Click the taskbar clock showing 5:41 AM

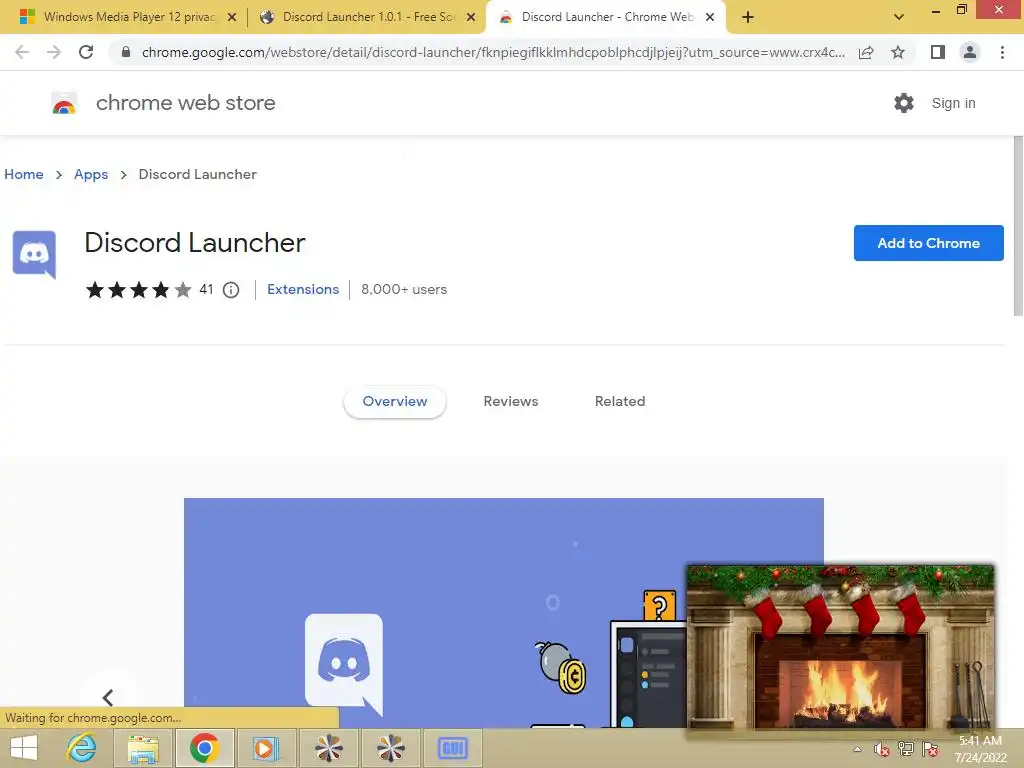coord(980,749)
